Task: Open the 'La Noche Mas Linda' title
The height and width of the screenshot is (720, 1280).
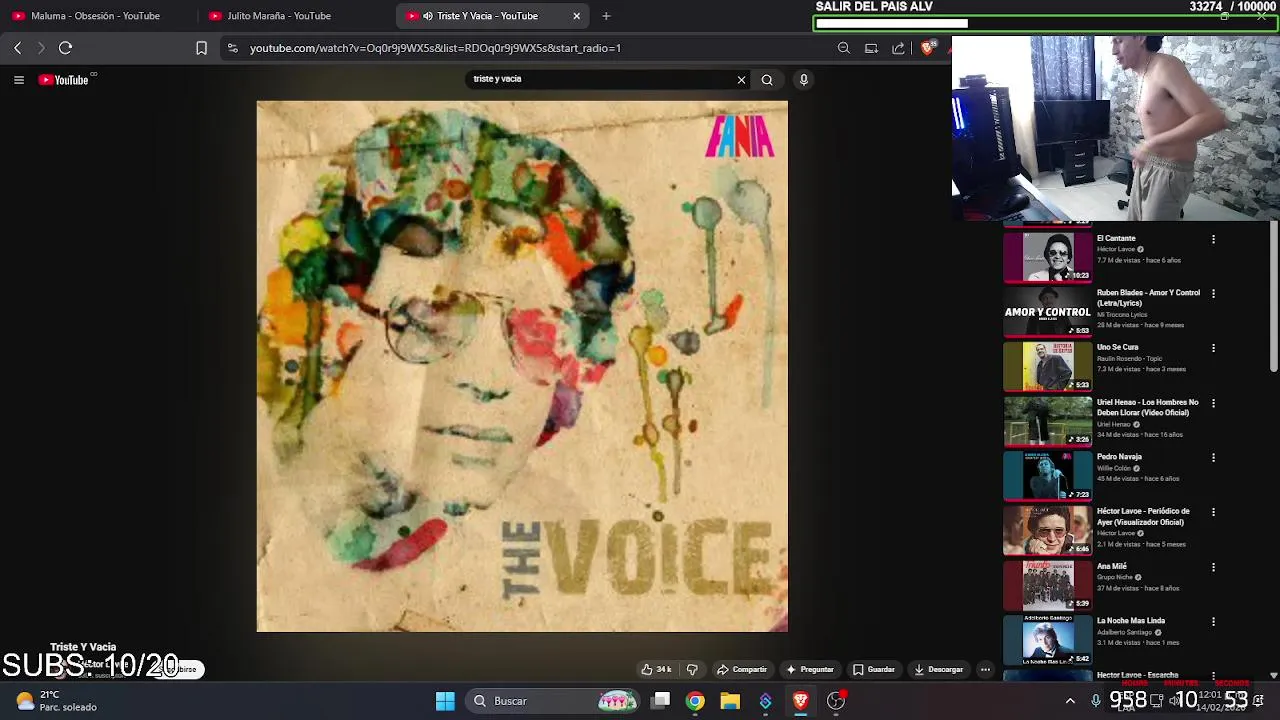Action: coord(1131,621)
